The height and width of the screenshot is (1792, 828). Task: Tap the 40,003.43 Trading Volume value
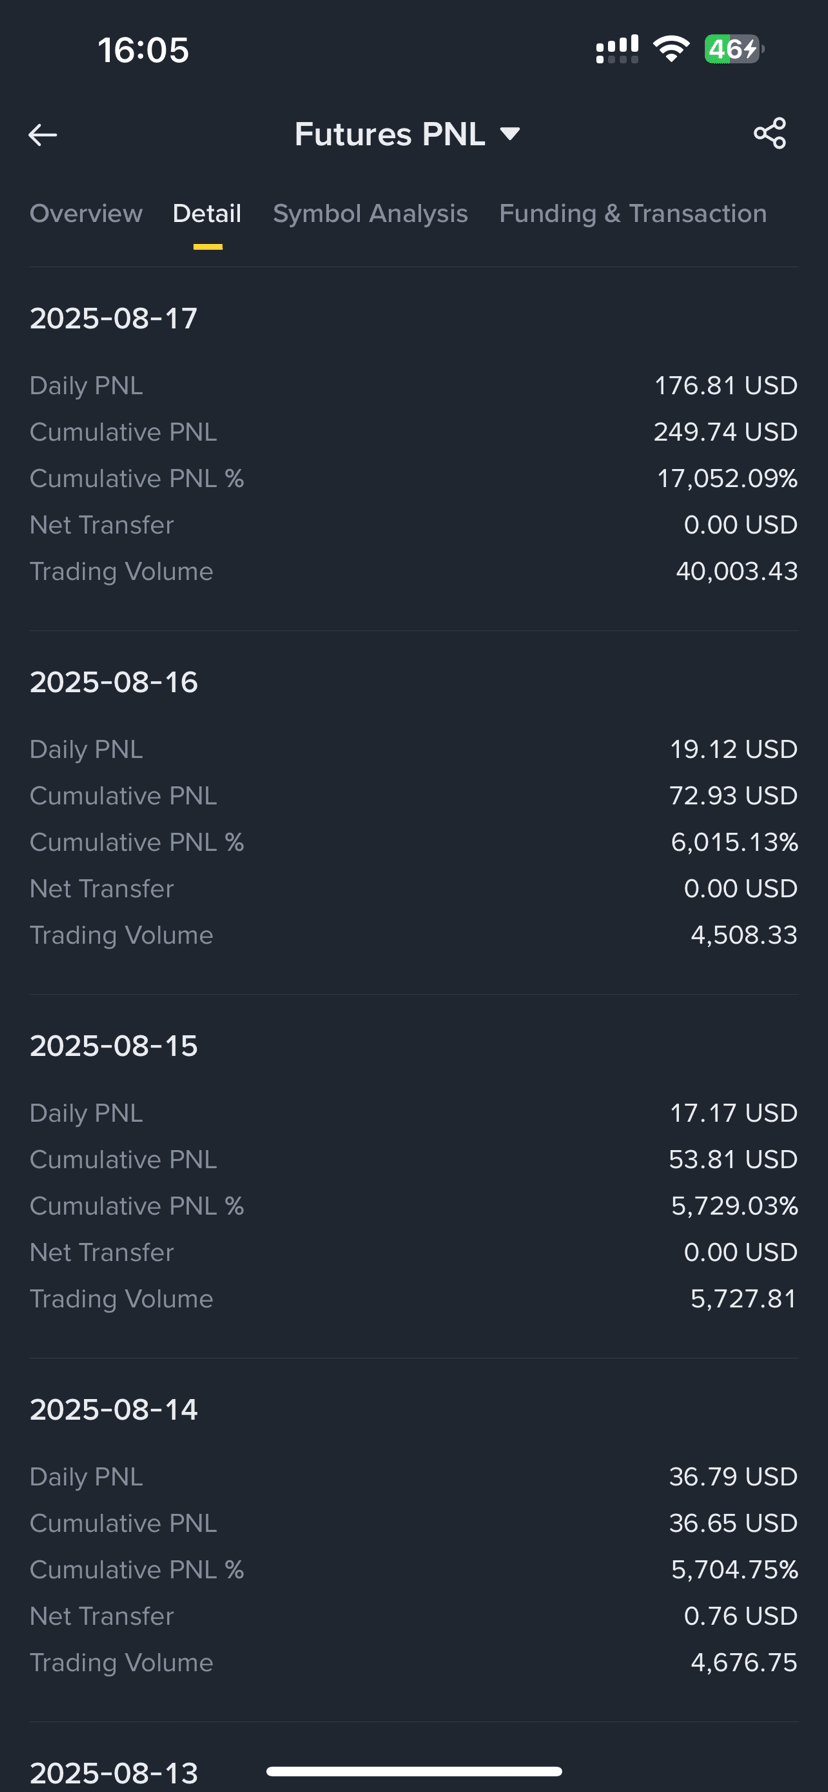(737, 571)
